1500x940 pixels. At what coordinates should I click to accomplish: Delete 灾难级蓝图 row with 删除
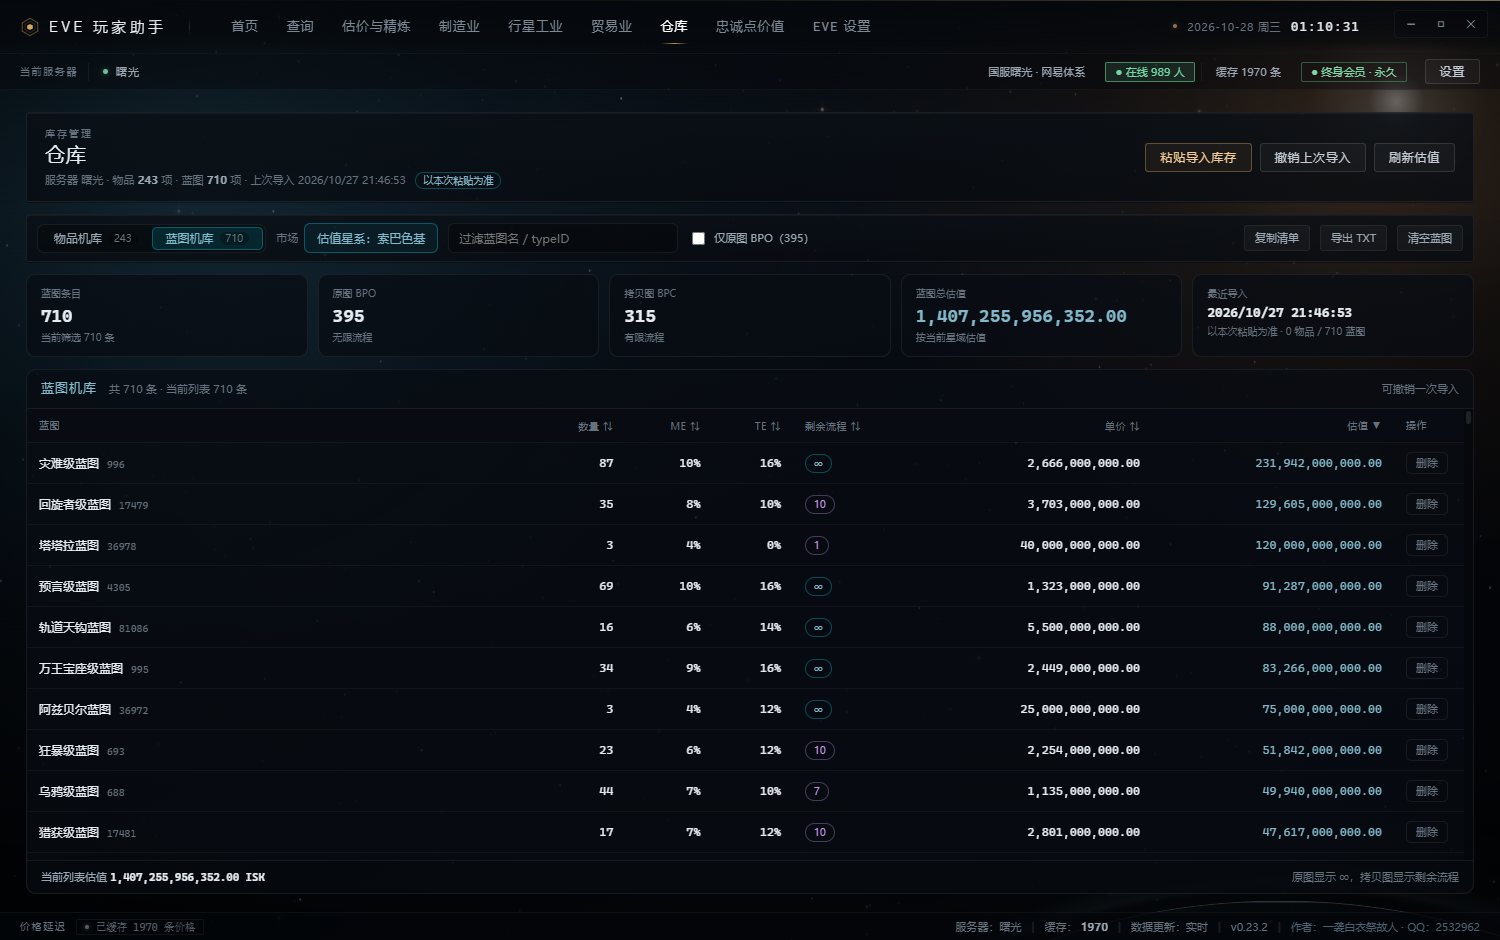[x=1426, y=463]
